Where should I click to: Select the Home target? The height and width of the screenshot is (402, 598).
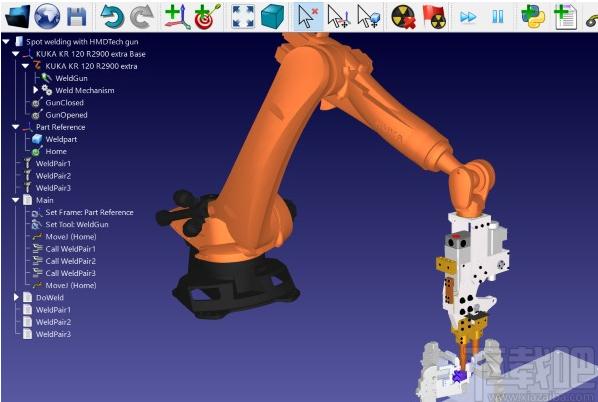tap(56, 151)
